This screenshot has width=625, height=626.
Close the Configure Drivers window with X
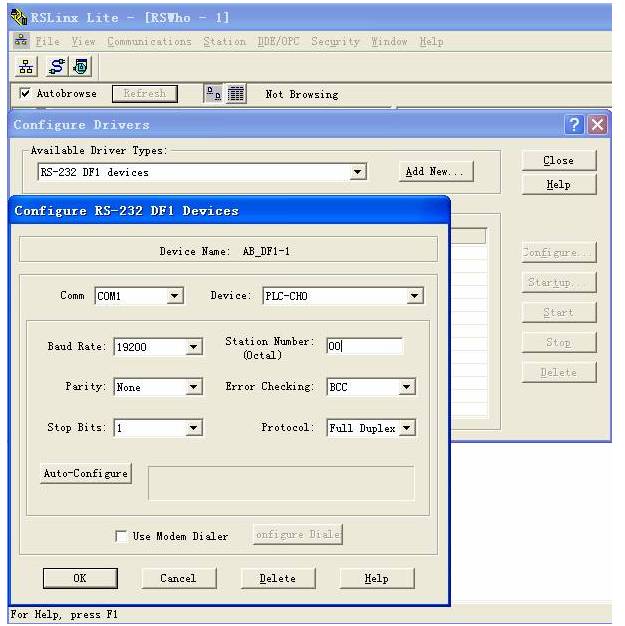pyautogui.click(x=597, y=125)
